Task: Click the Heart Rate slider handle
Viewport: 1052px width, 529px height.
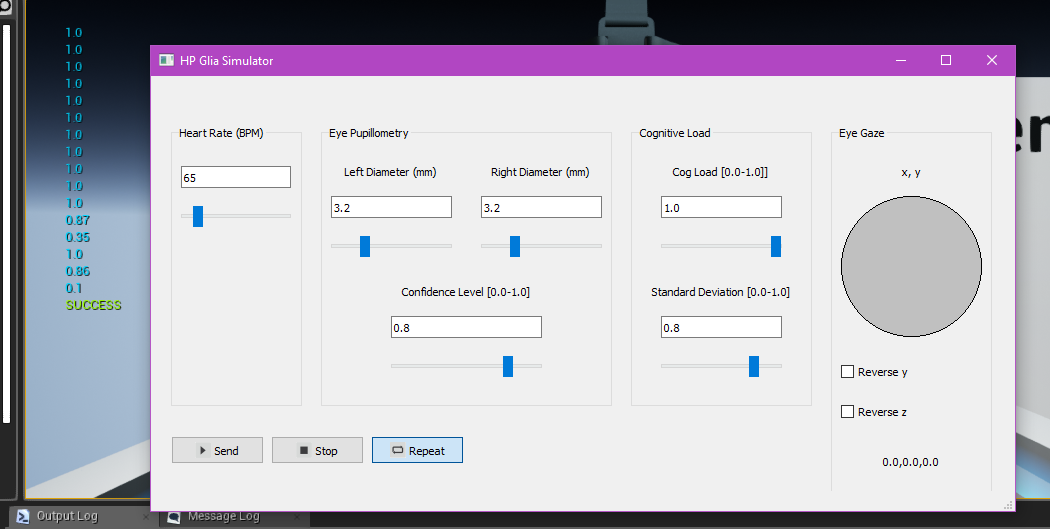Action: click(198, 216)
